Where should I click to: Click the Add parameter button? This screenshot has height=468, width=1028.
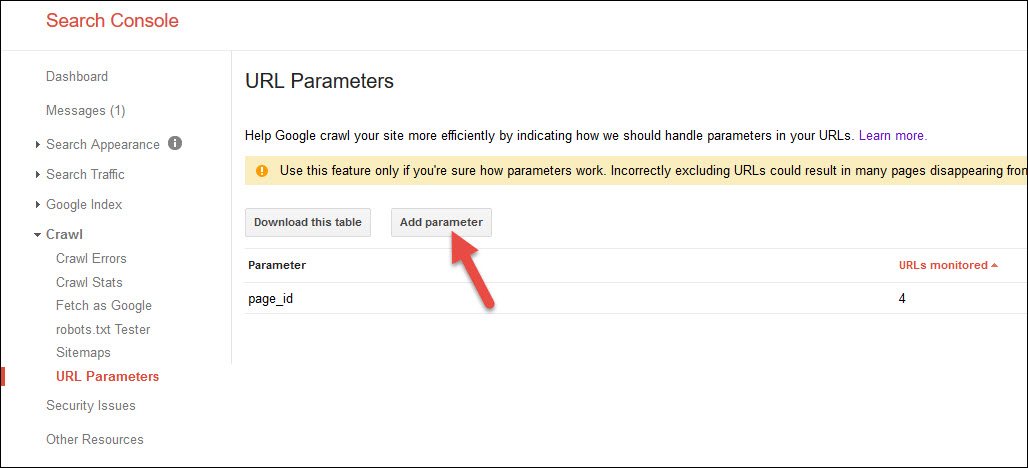[441, 222]
